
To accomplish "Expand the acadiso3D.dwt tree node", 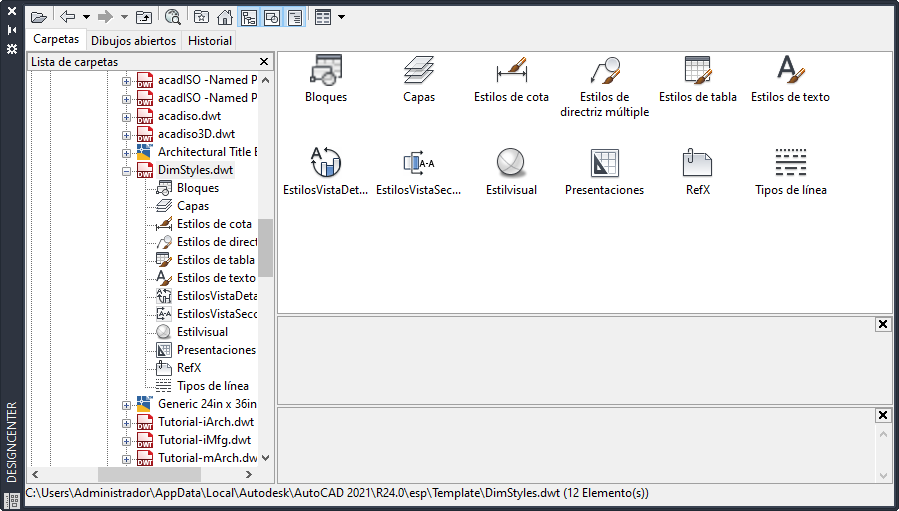I will point(126,135).
